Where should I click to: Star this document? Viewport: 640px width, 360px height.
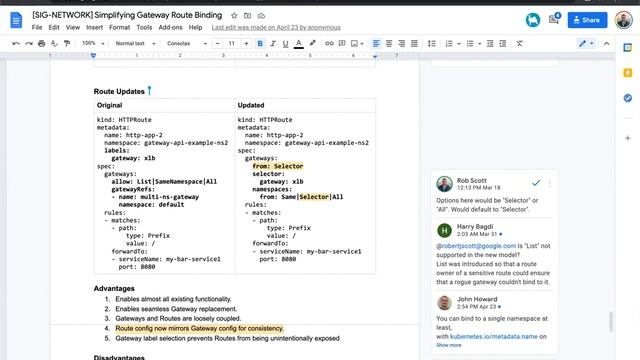click(234, 16)
